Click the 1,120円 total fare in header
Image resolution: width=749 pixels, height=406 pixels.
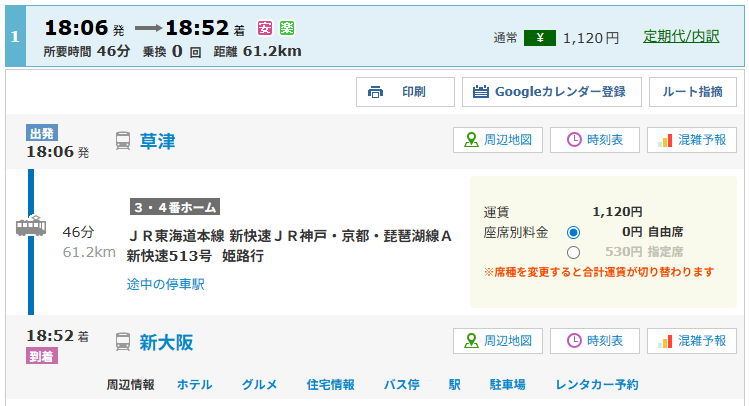coord(591,38)
